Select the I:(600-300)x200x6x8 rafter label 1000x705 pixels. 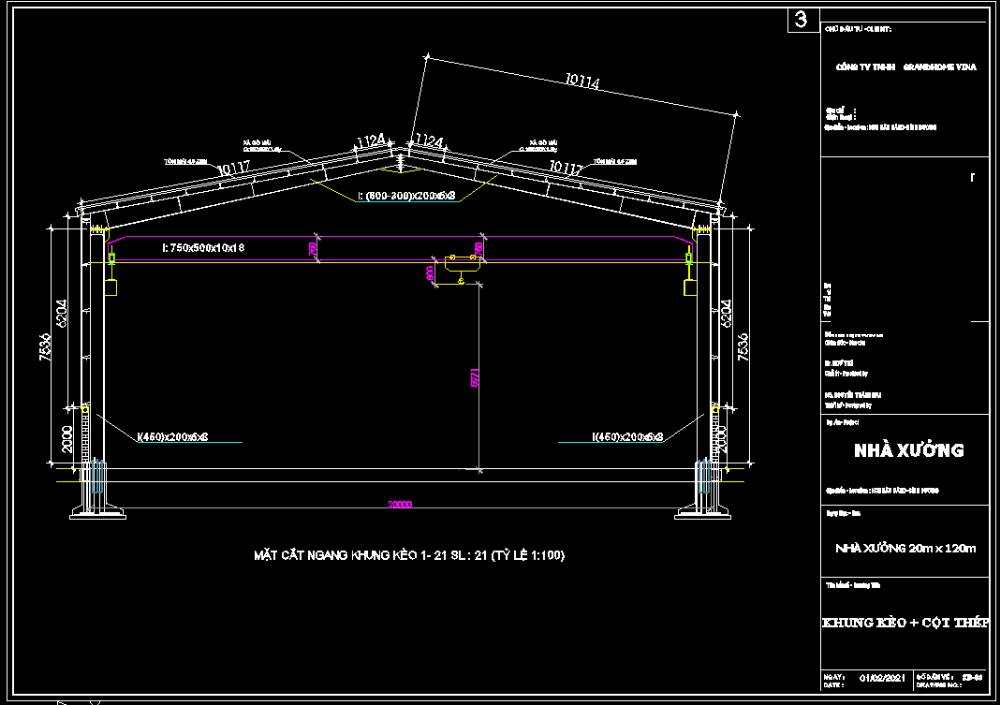(406, 196)
